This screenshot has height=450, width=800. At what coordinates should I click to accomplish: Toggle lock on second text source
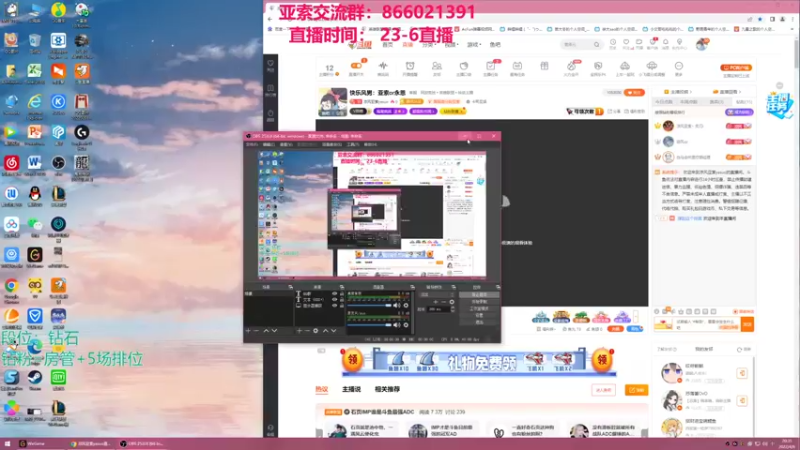point(342,299)
